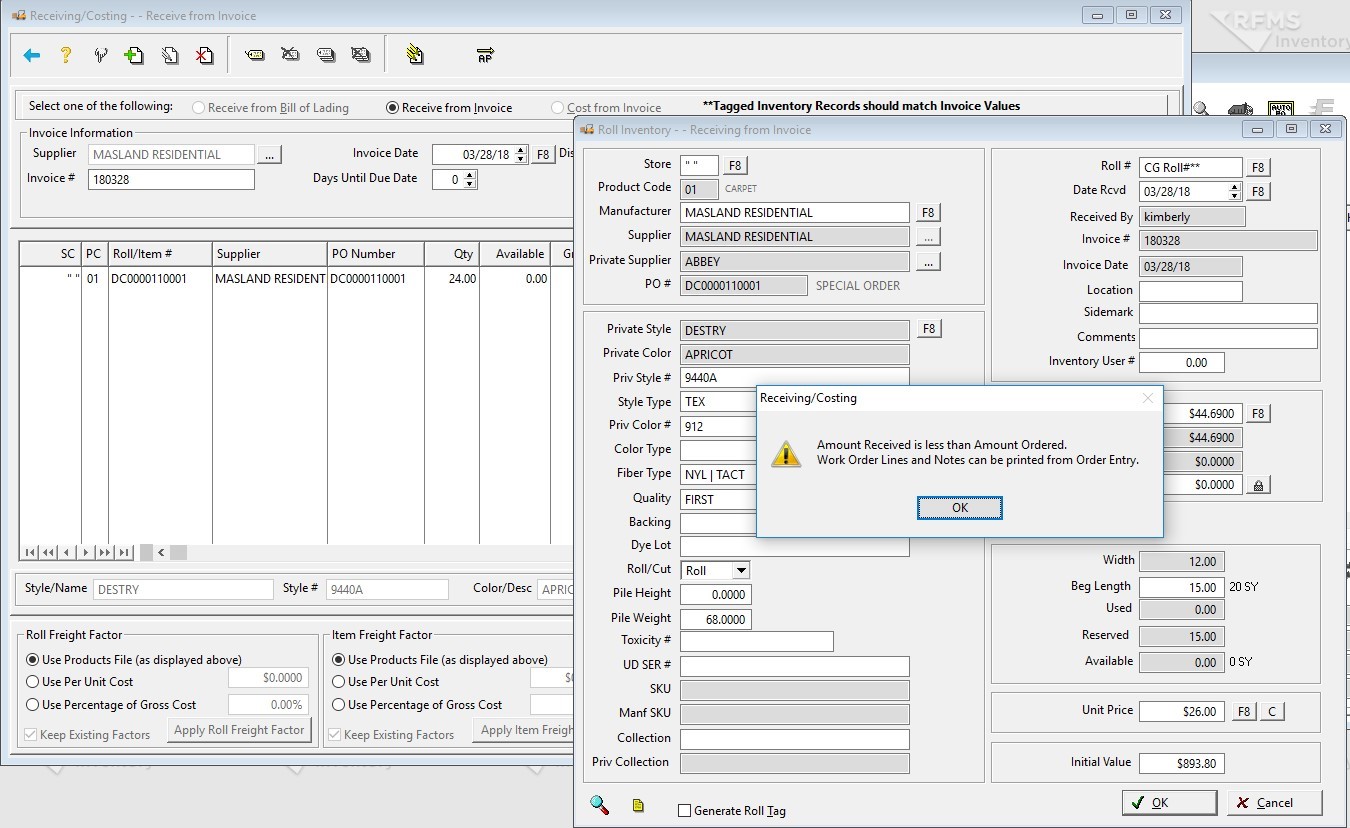1350x828 pixels.
Task: Select Item Freight Use Per Unit Cost
Action: [386, 682]
